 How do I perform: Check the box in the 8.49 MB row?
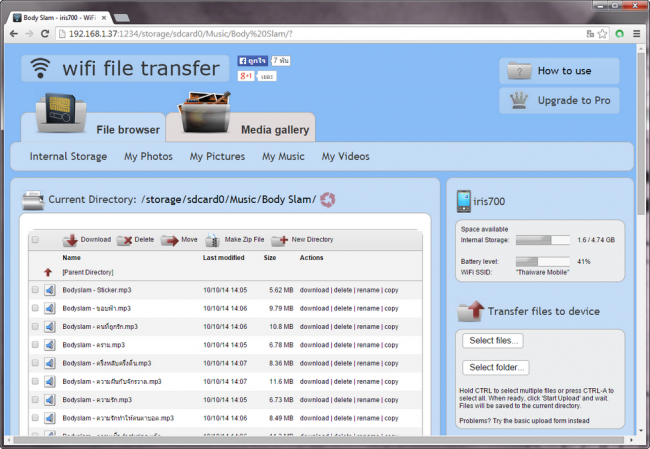35,418
